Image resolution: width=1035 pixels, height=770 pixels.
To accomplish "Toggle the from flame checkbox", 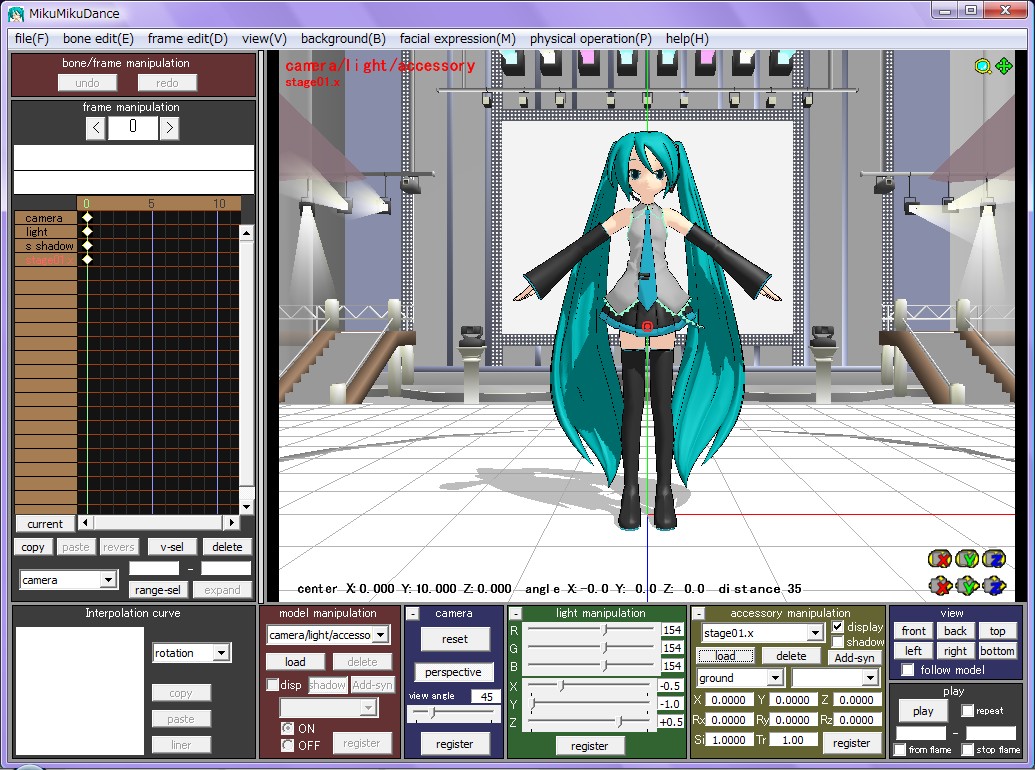I will (900, 750).
